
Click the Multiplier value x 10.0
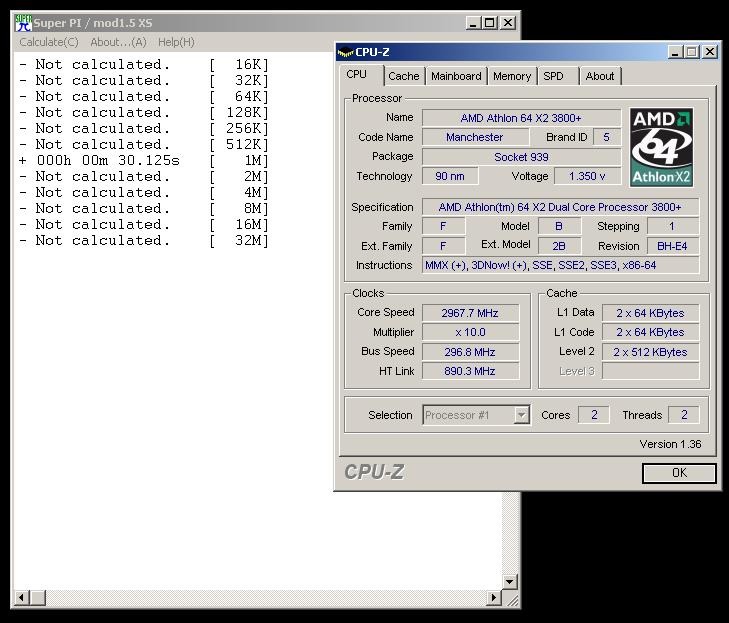[470, 332]
